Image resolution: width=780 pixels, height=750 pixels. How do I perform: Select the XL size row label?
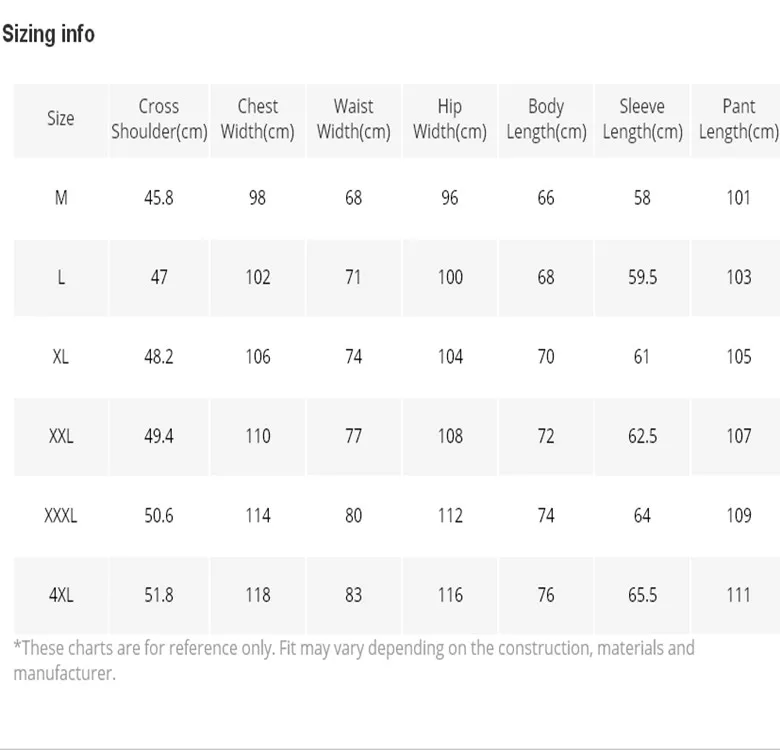[61, 357]
